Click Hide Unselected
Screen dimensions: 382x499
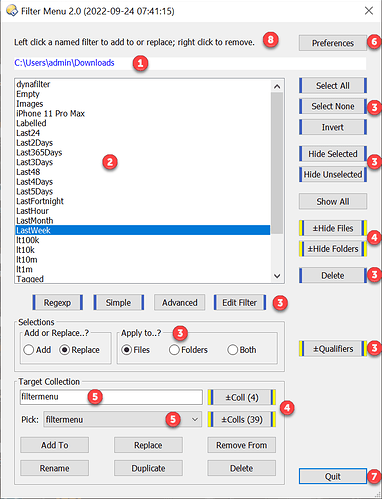click(x=333, y=174)
